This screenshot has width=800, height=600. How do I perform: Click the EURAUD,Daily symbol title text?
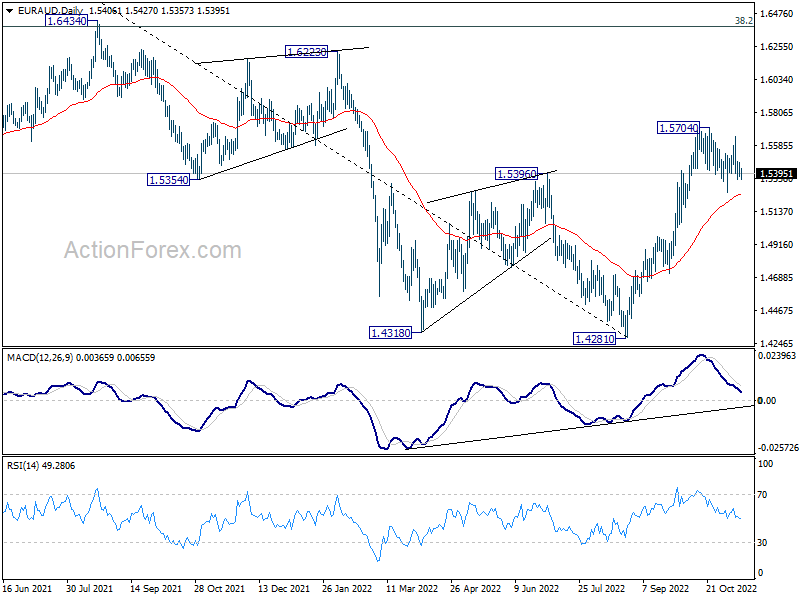pos(50,10)
